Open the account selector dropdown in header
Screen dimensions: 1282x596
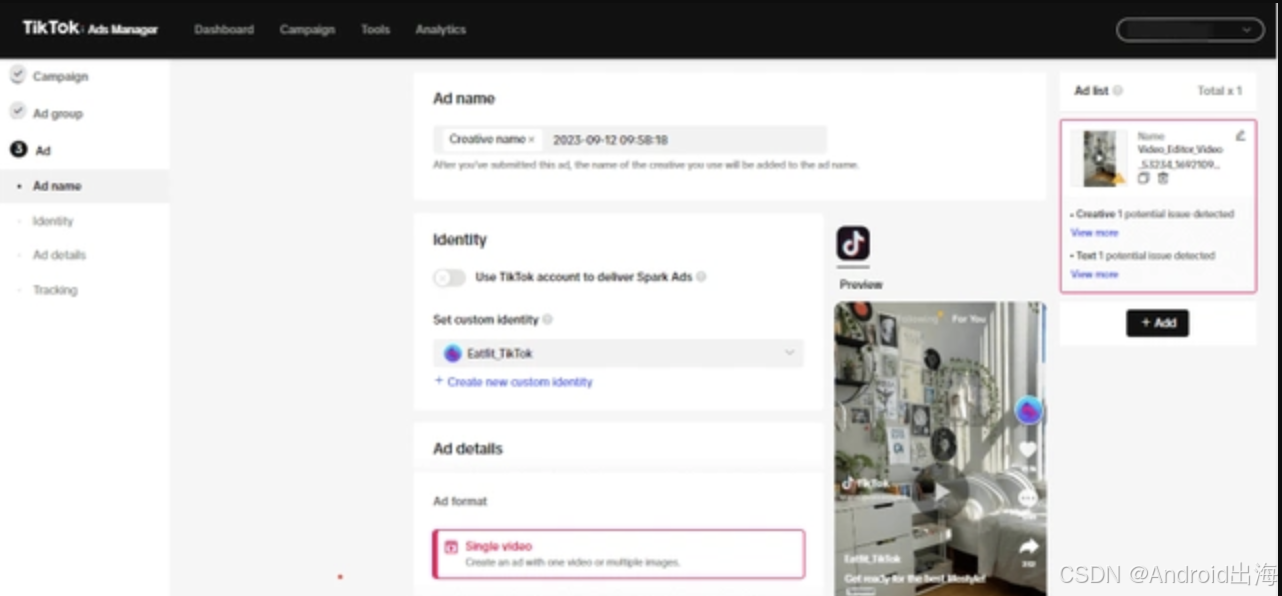tap(1190, 30)
